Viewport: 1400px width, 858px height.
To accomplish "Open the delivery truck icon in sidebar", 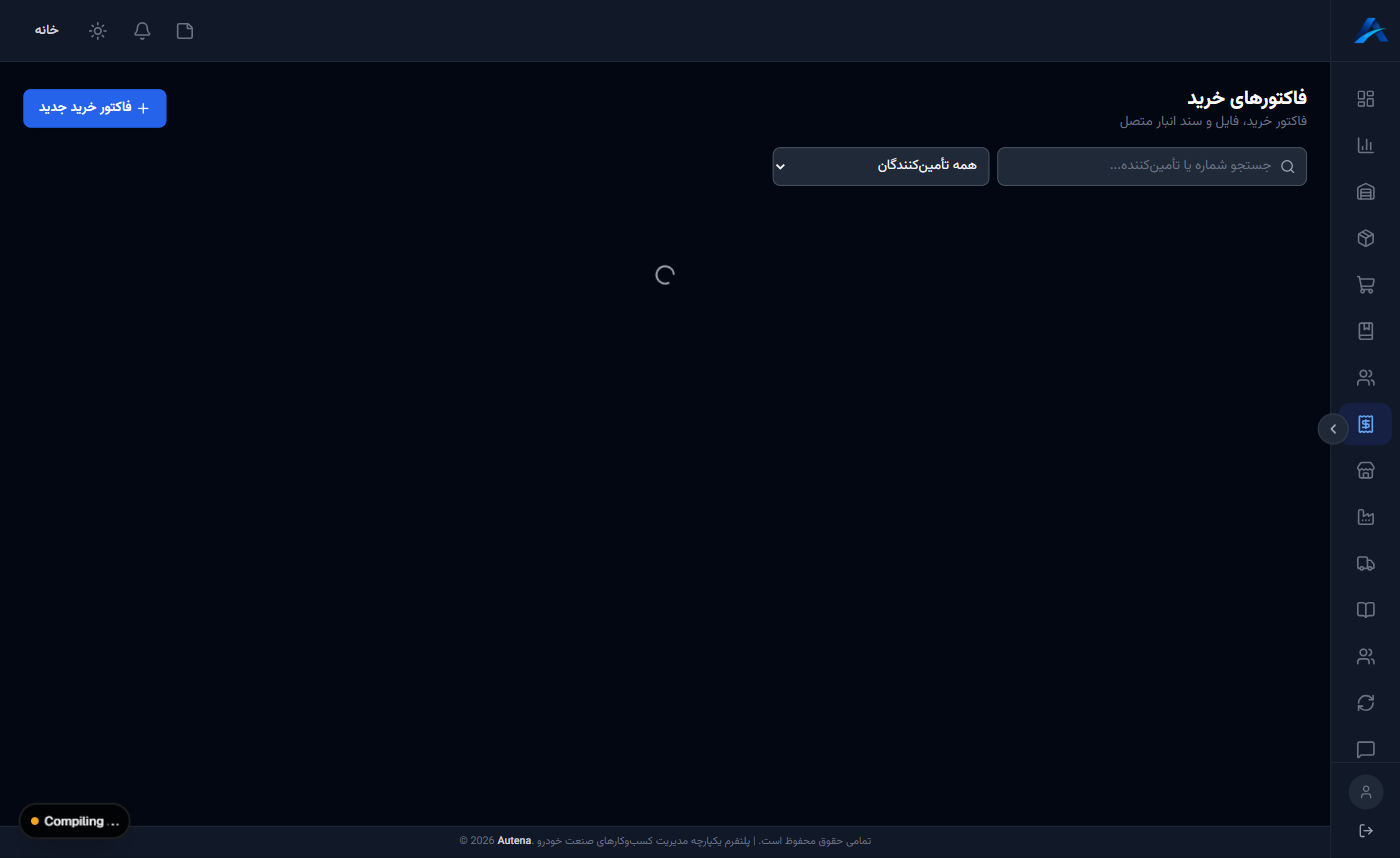I will [1365, 564].
